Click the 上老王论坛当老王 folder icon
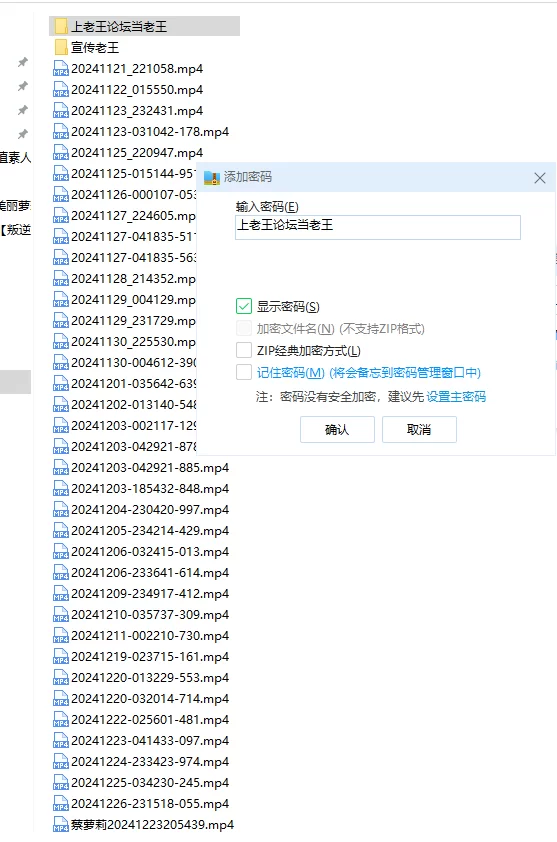557x842 pixels. (61, 26)
